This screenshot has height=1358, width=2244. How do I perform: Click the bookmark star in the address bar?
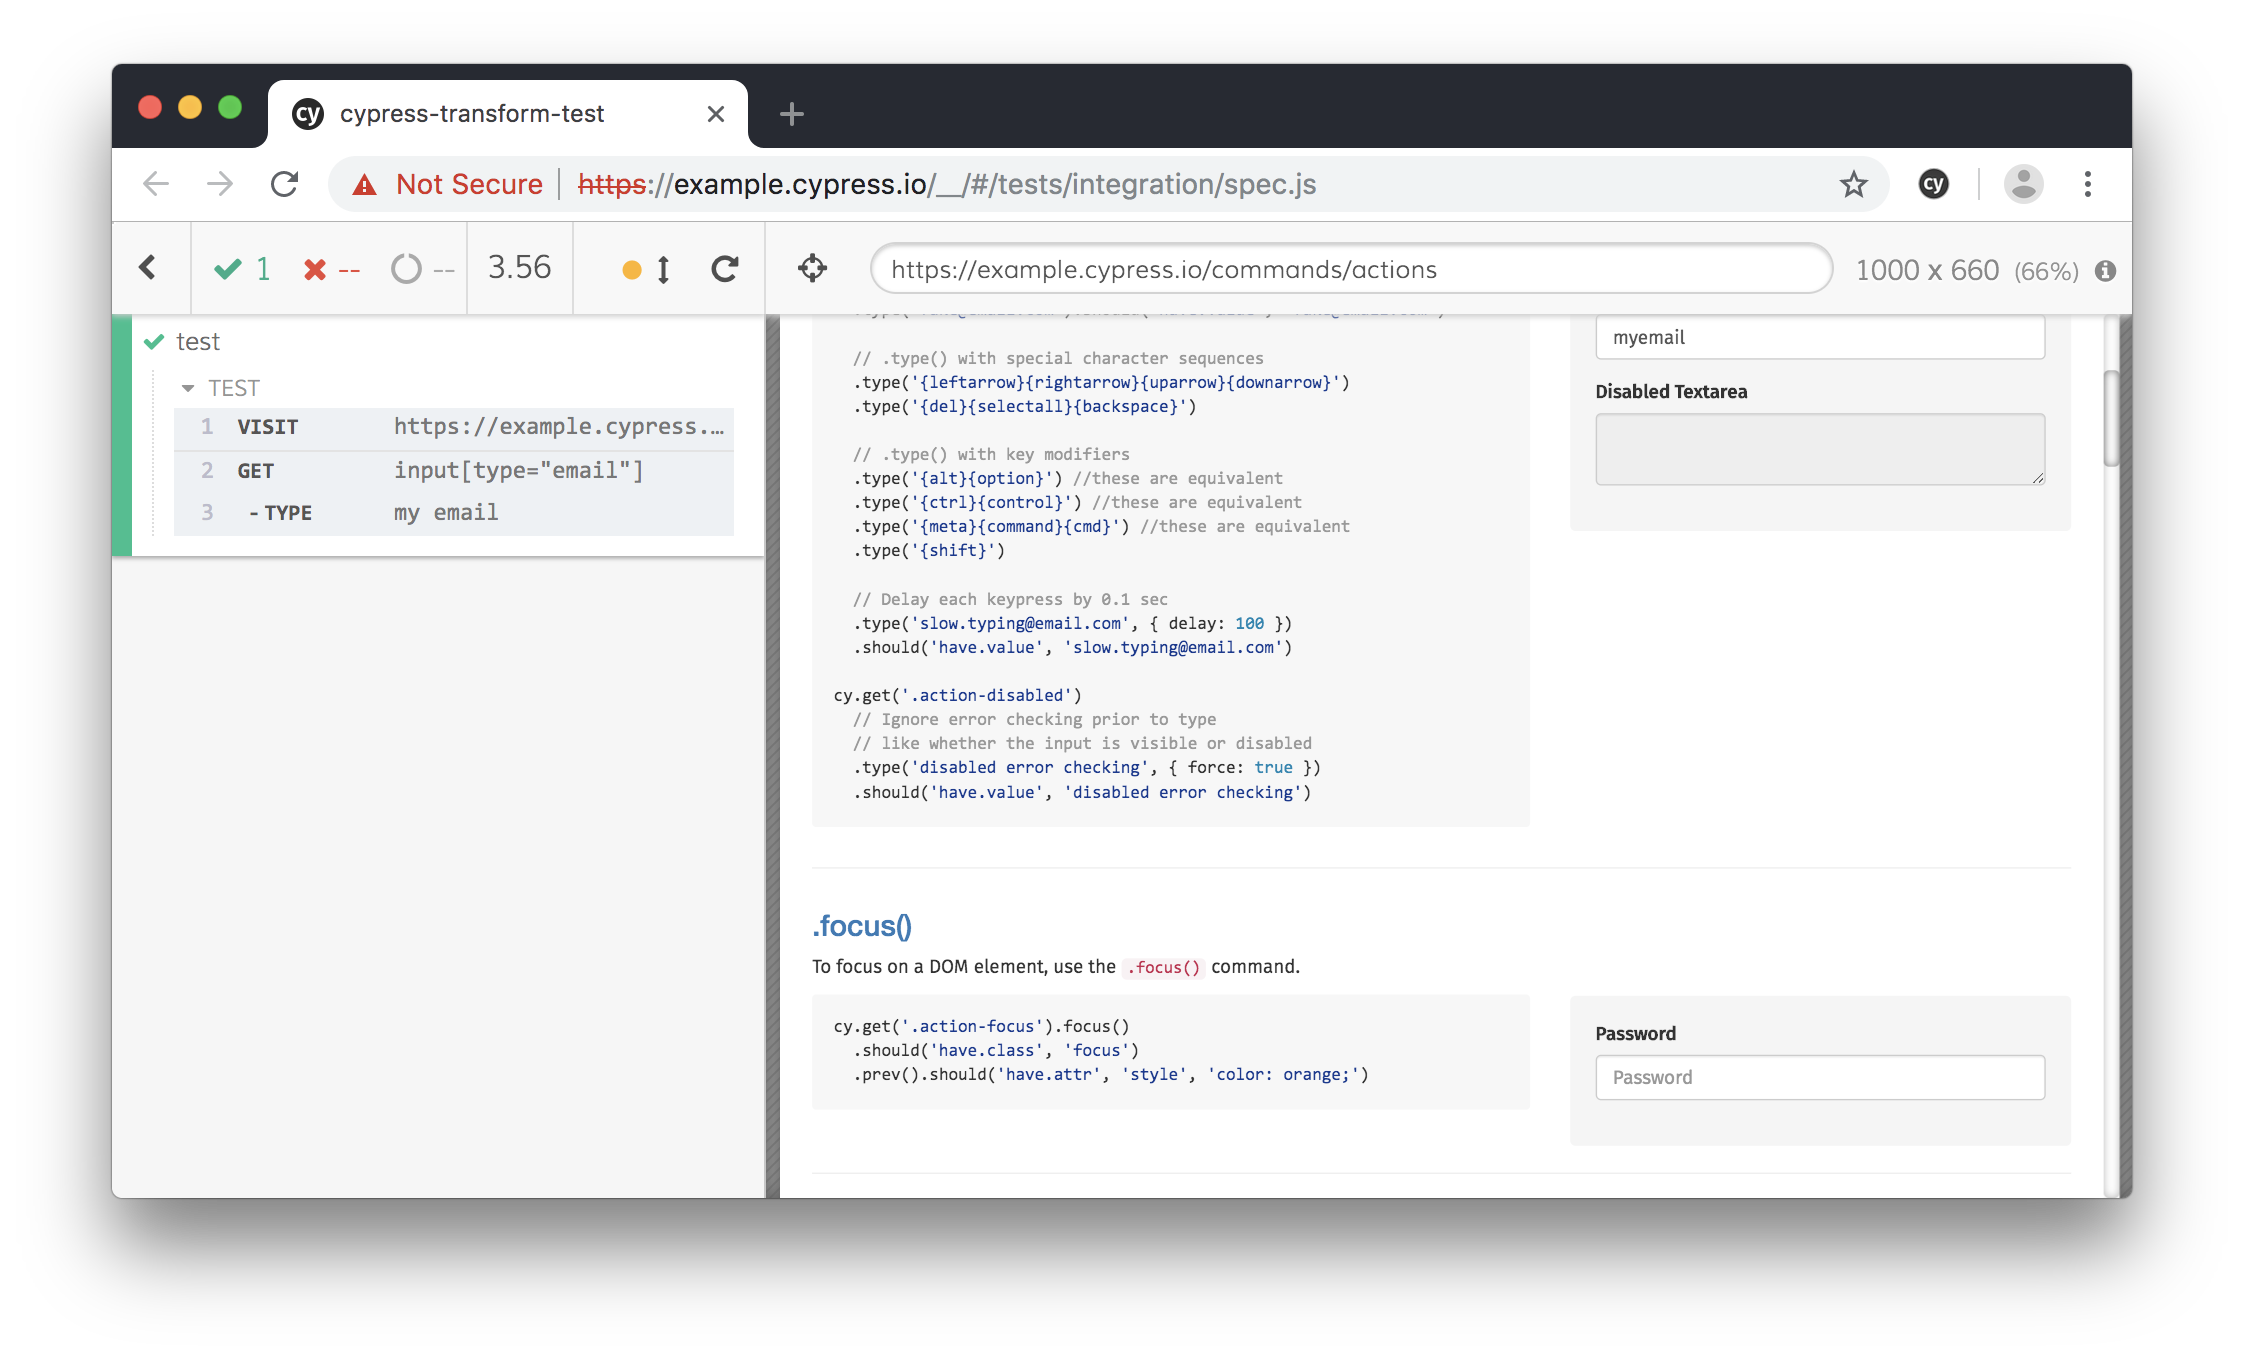point(1853,184)
